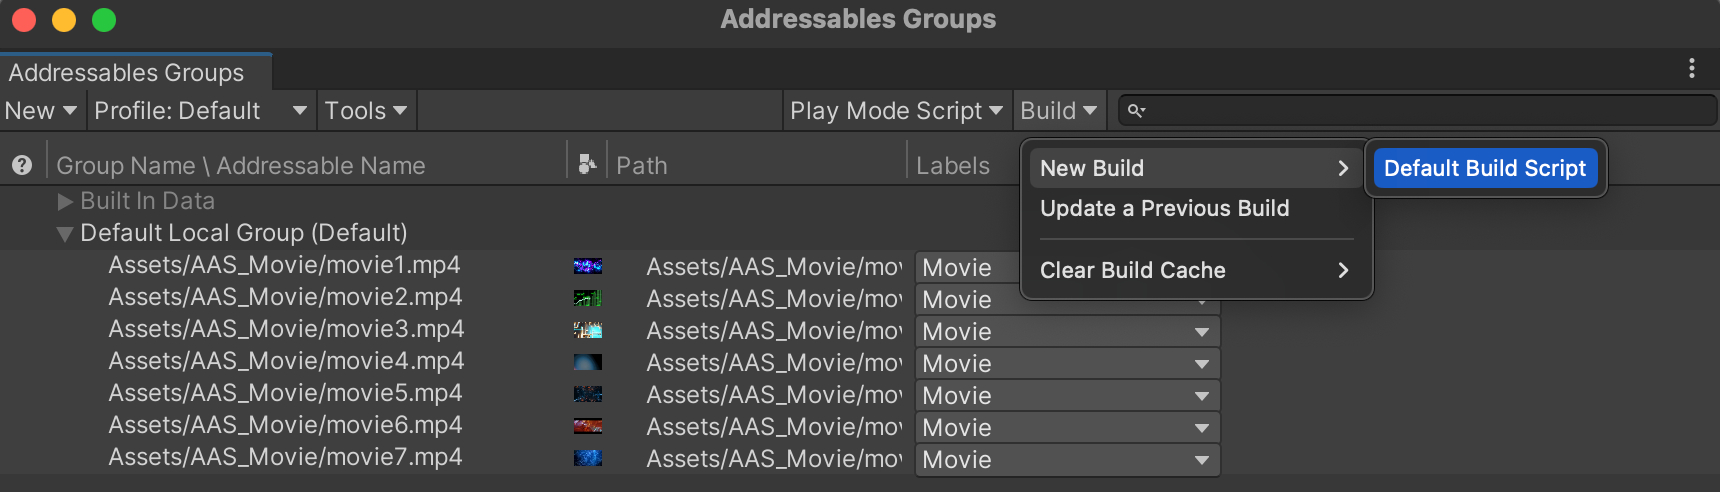This screenshot has height=492, width=1720.
Task: Select movie3.mp4 thumbnail icon
Action: click(588, 330)
